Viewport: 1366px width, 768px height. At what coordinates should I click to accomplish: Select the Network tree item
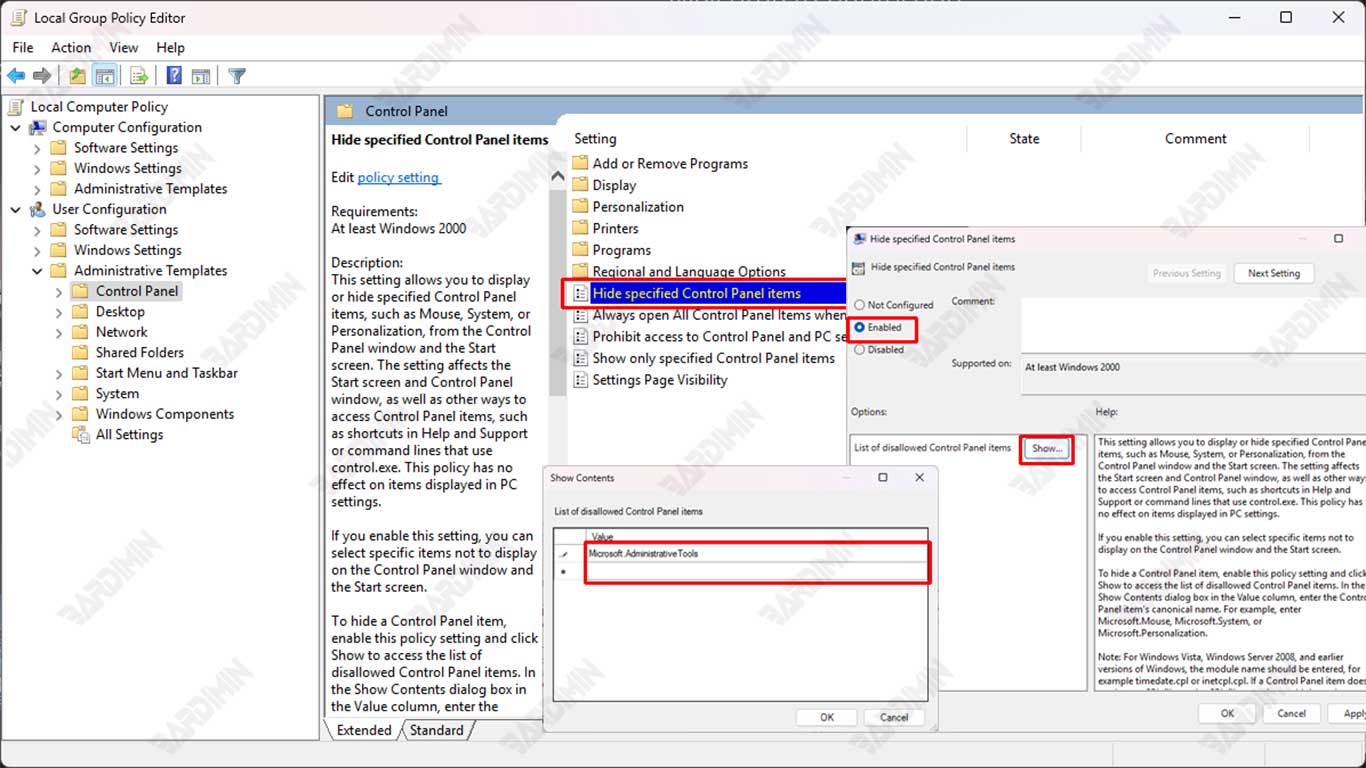click(x=121, y=332)
